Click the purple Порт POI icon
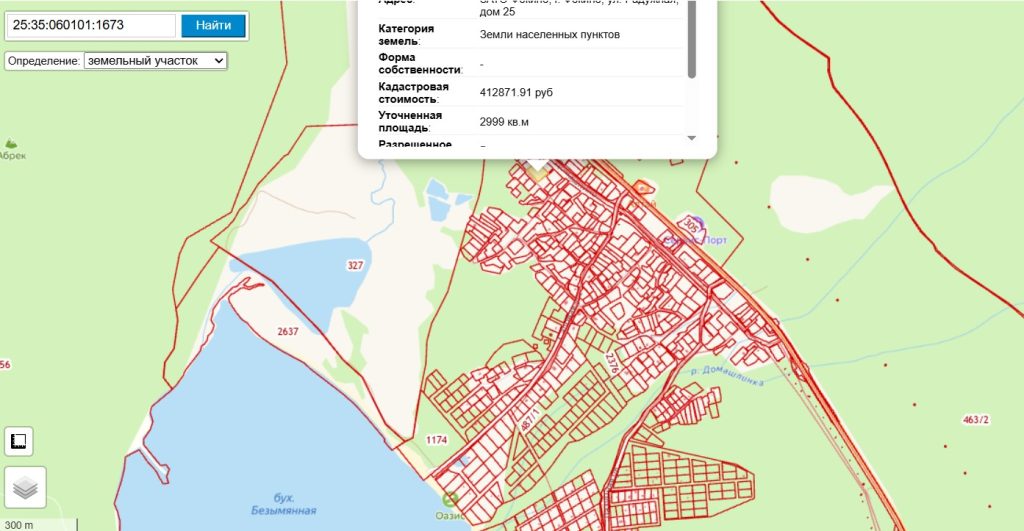1024x531 pixels. coord(697,223)
